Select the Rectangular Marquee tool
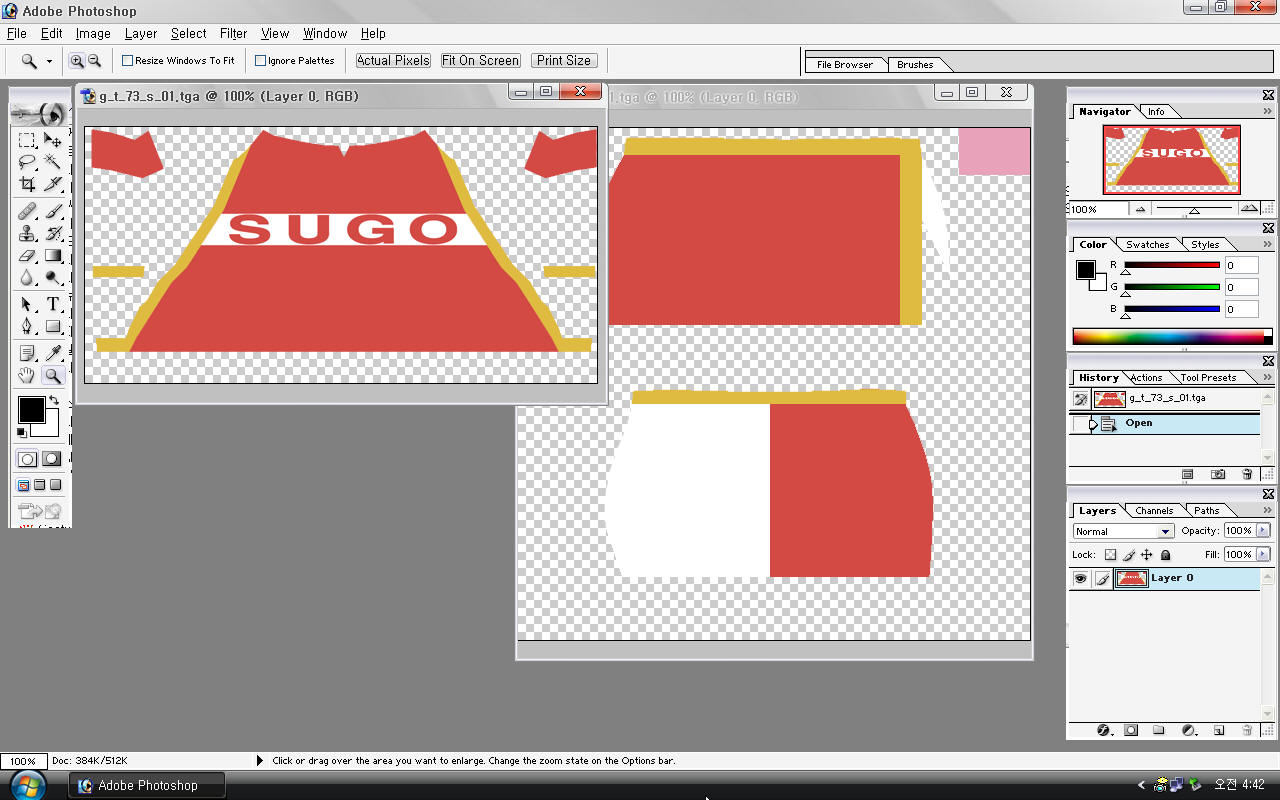This screenshot has height=800, width=1280. click(28, 140)
